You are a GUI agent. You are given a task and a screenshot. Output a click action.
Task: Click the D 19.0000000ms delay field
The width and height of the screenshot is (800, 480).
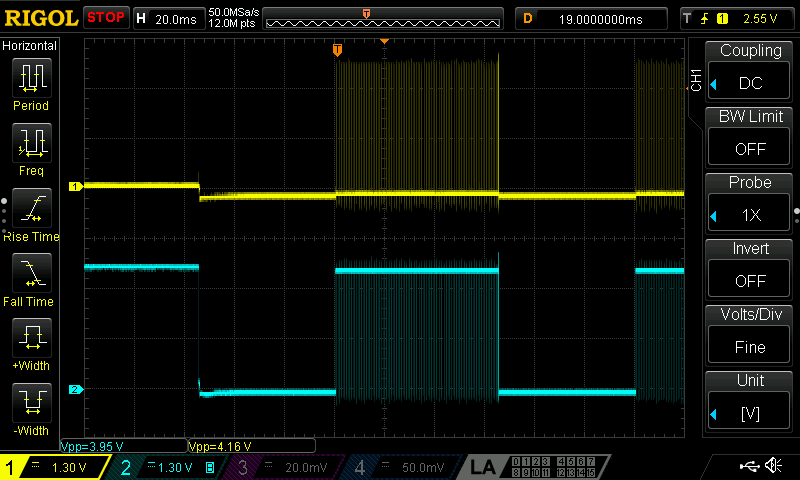[x=591, y=19]
